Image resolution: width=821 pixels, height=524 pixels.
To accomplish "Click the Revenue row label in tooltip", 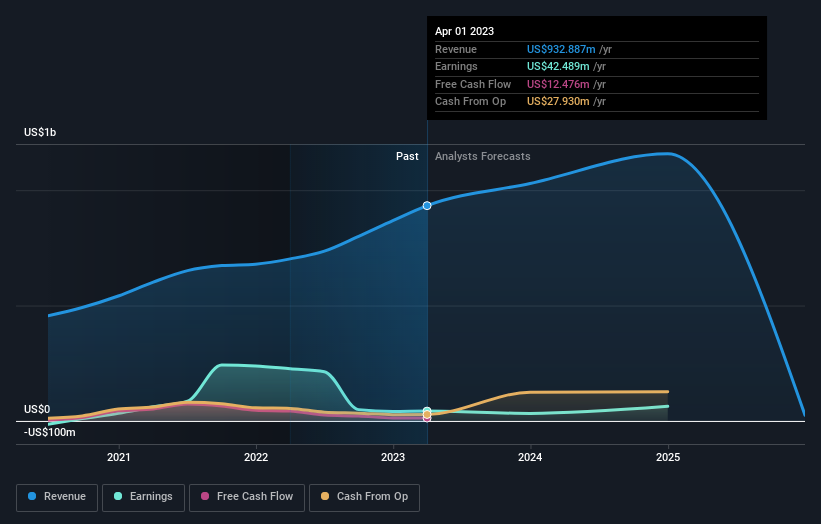I will pyautogui.click(x=456, y=49).
